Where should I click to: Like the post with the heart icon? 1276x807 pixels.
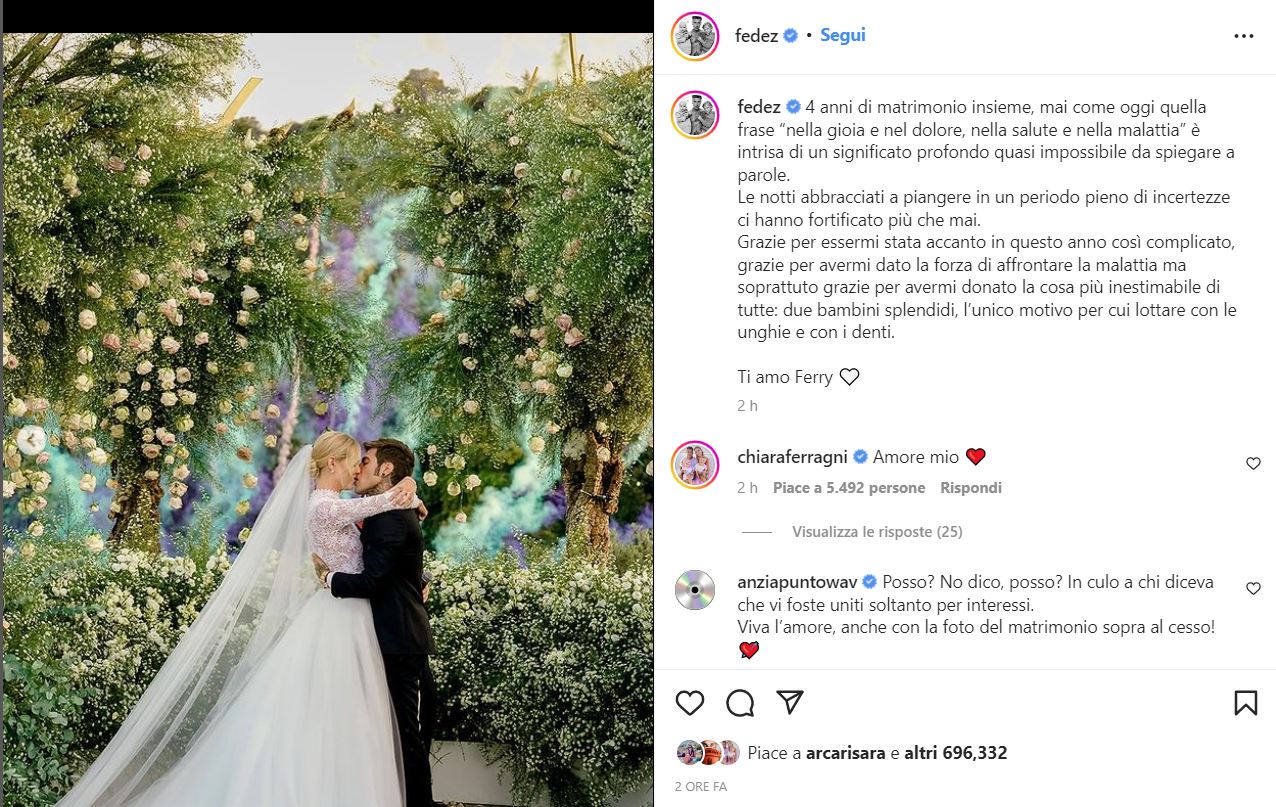coord(690,703)
